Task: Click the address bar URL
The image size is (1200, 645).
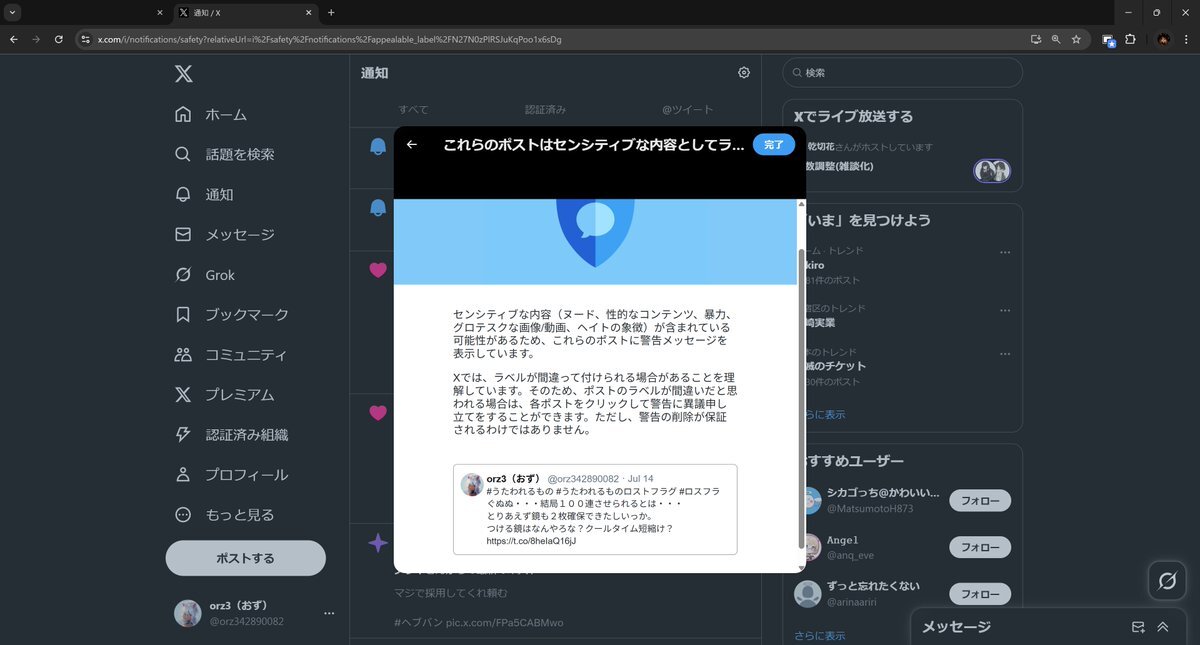Action: [x=330, y=39]
